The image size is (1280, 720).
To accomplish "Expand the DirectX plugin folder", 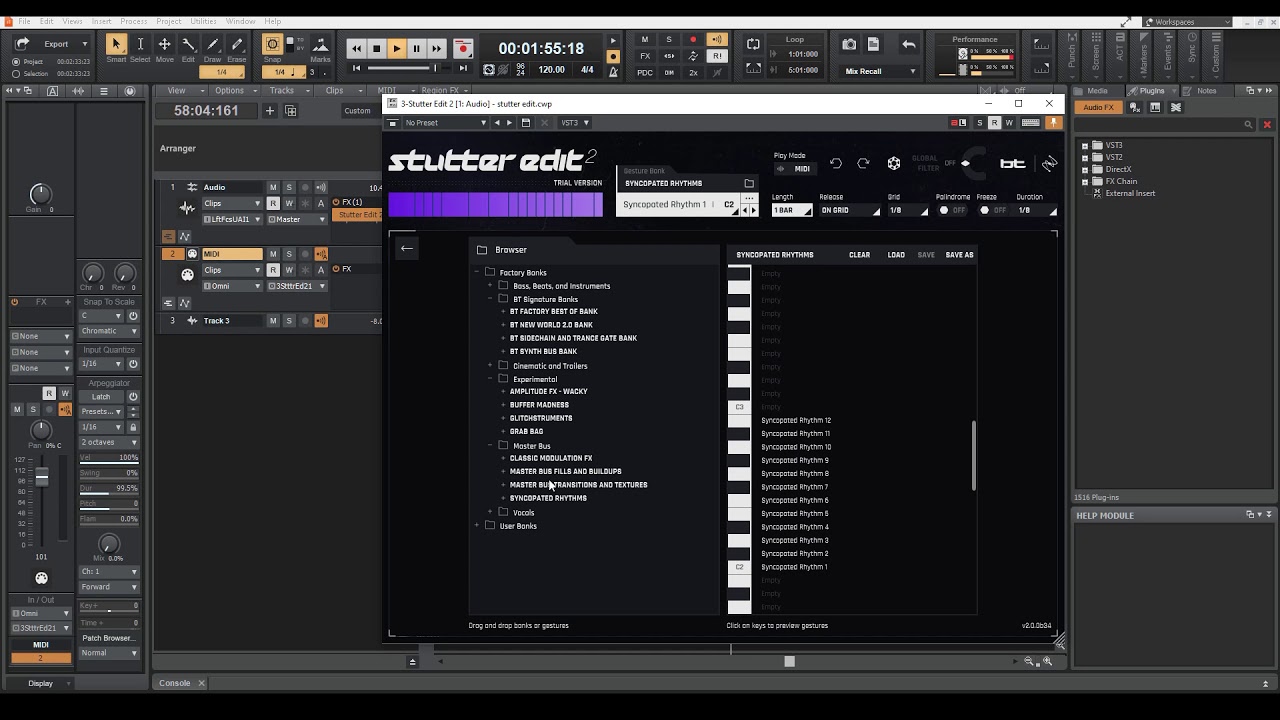I will [x=1085, y=169].
